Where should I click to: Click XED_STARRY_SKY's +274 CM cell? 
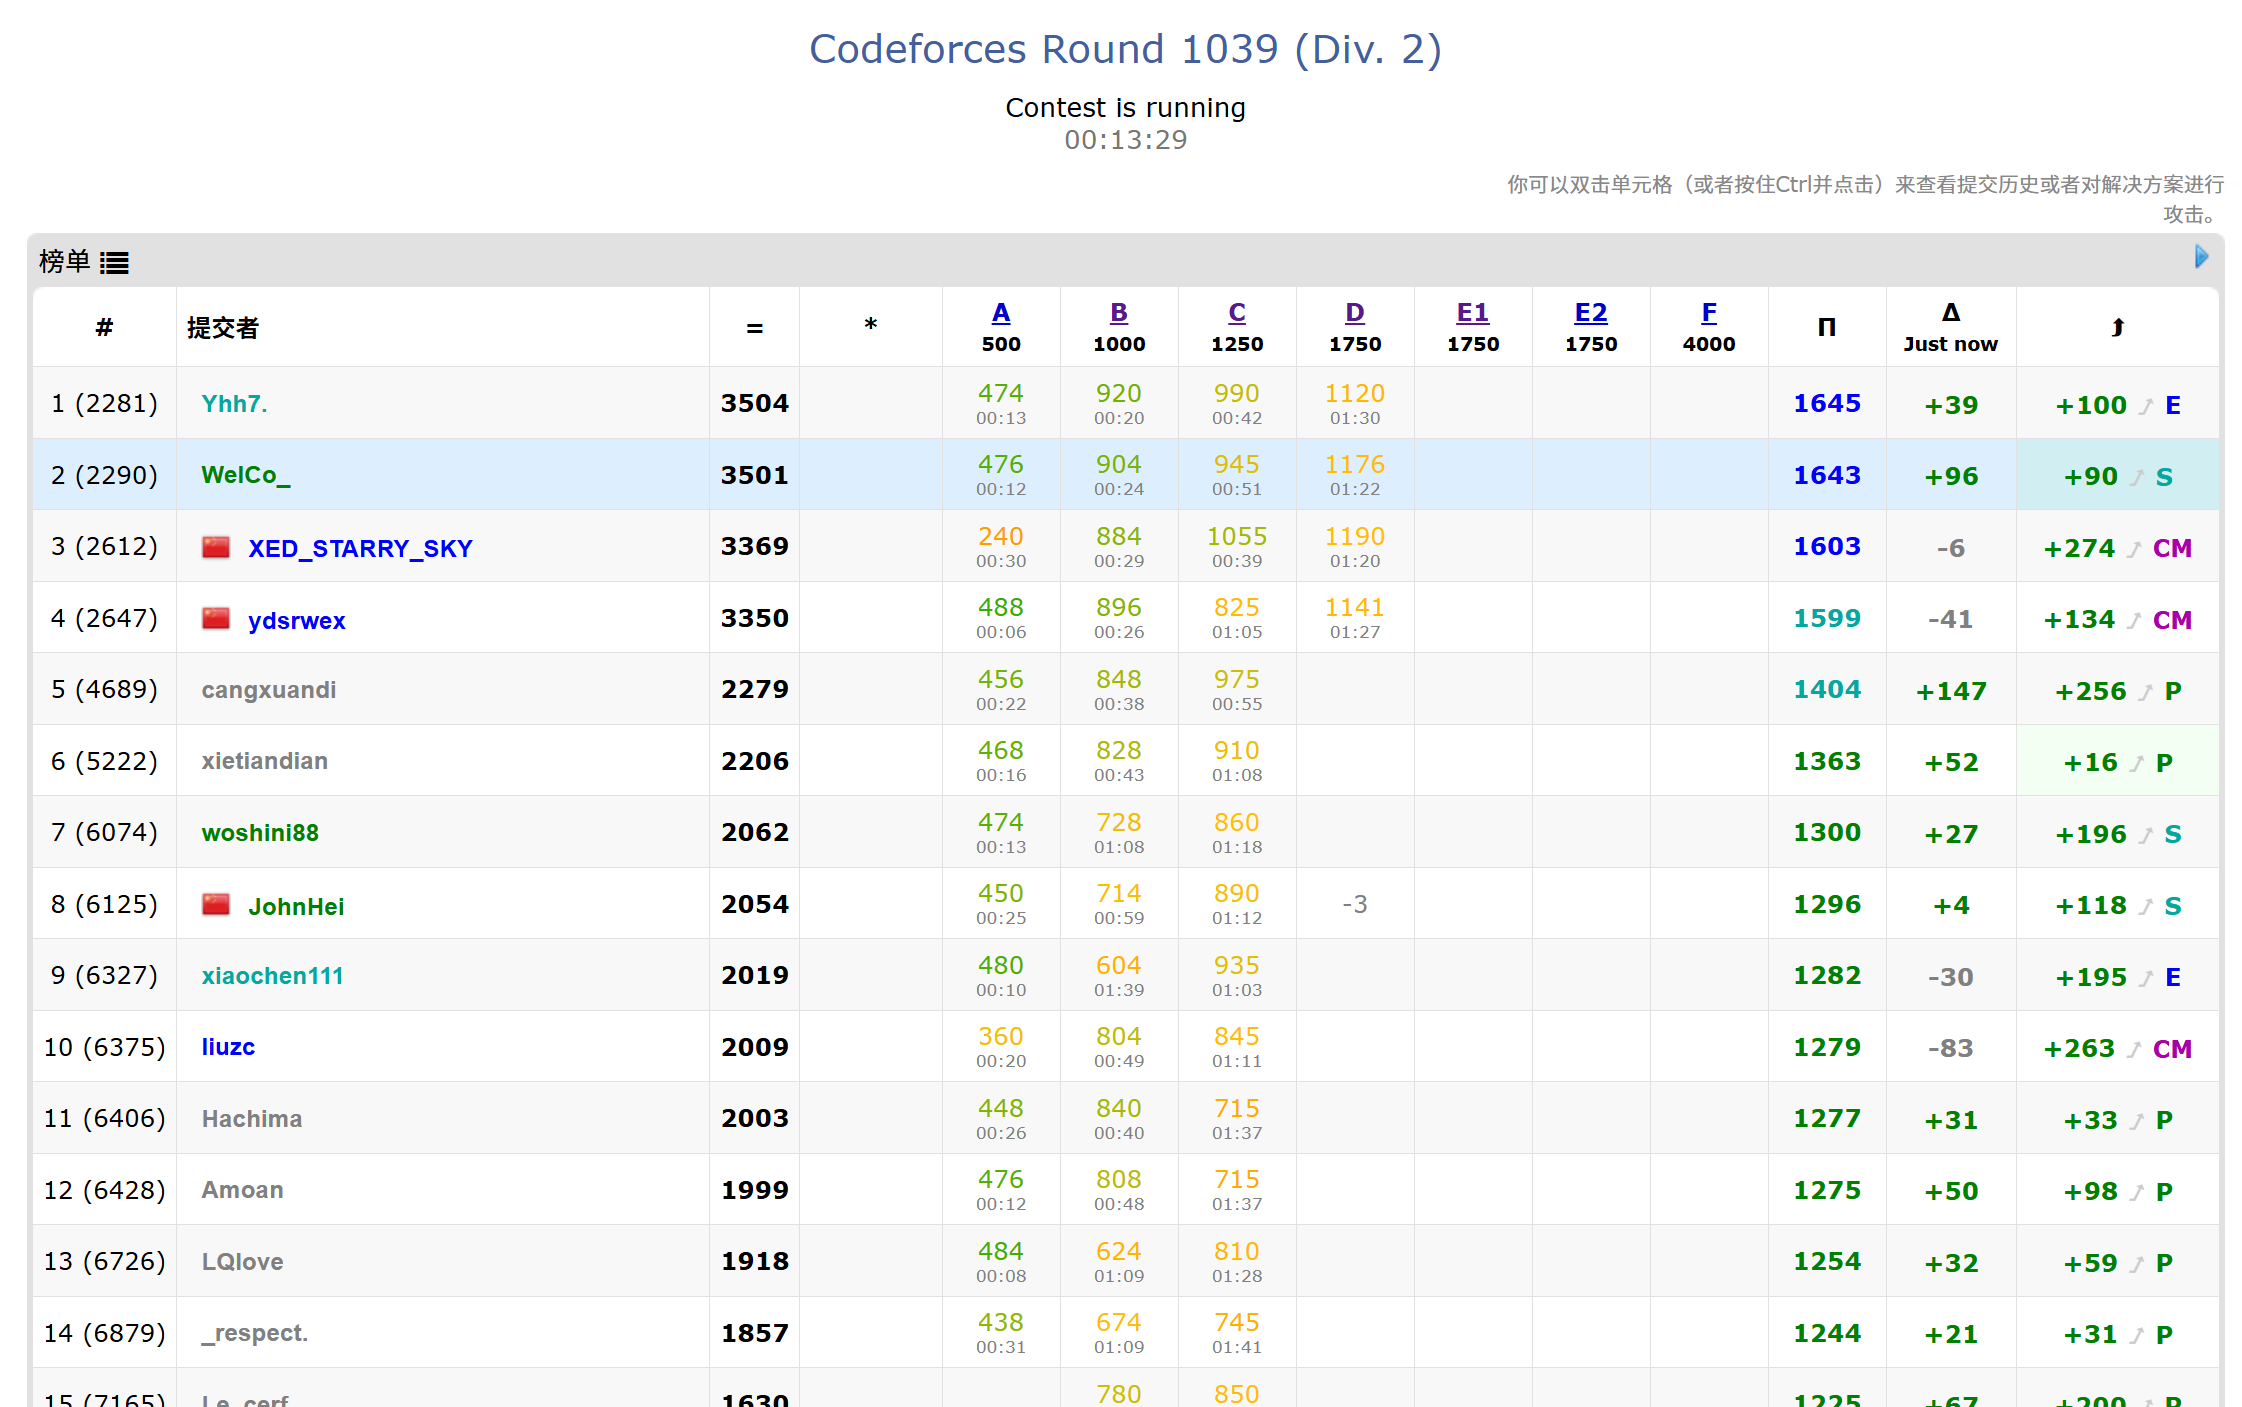pyautogui.click(x=2117, y=548)
